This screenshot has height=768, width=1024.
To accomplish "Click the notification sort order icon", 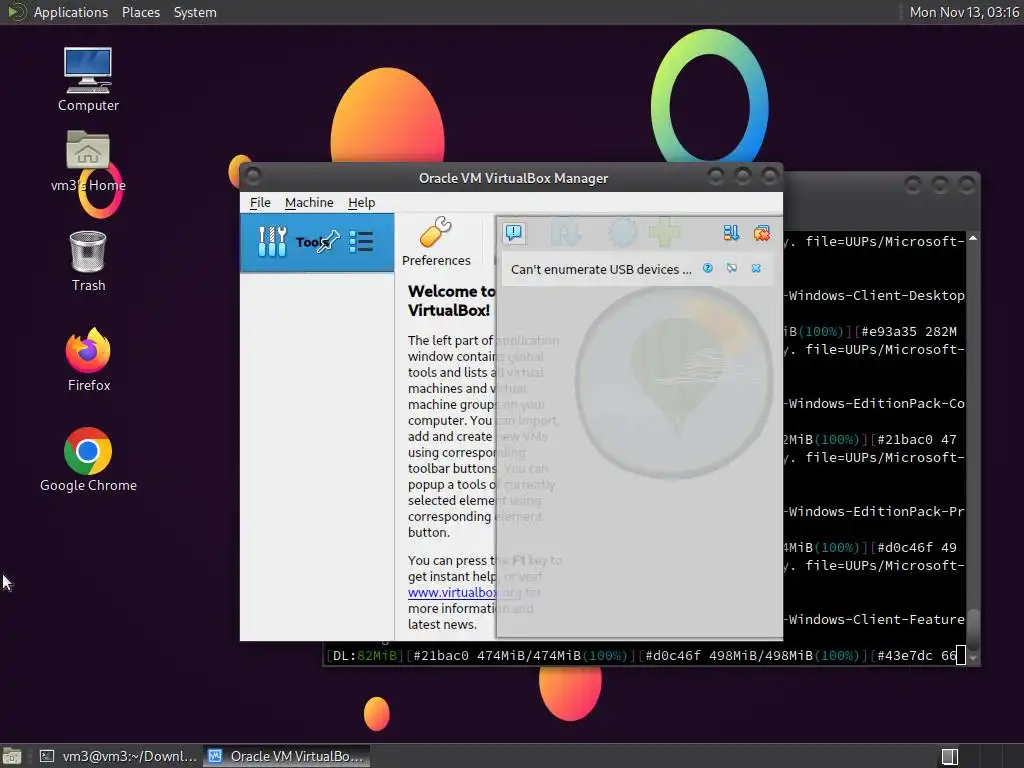I will coord(731,232).
